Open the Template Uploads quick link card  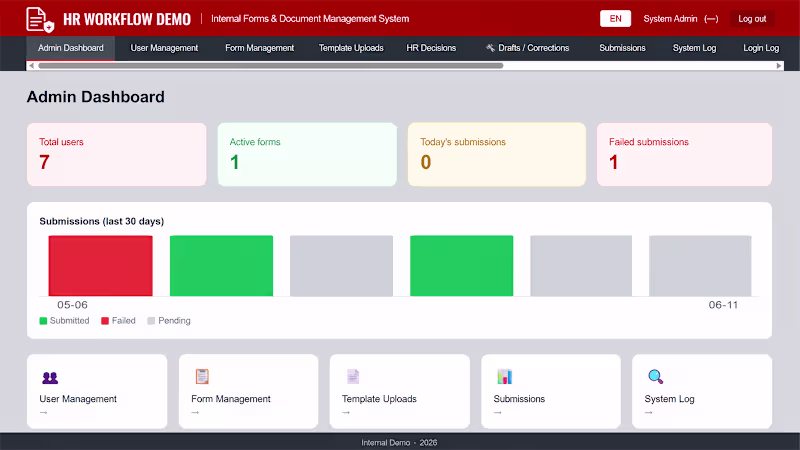click(399, 391)
